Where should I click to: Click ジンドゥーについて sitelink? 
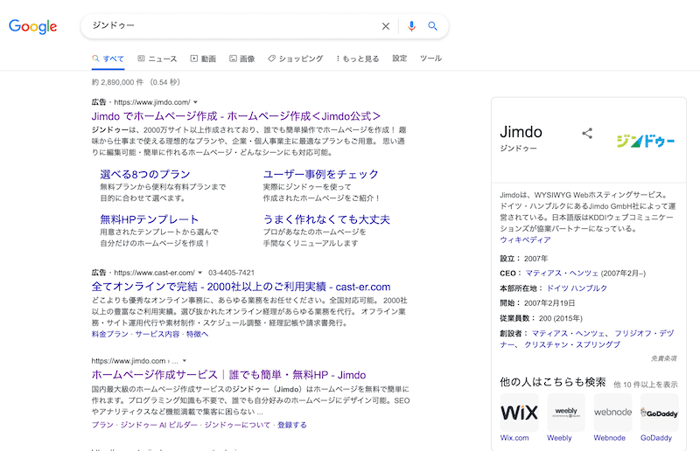pyautogui.click(x=237, y=425)
